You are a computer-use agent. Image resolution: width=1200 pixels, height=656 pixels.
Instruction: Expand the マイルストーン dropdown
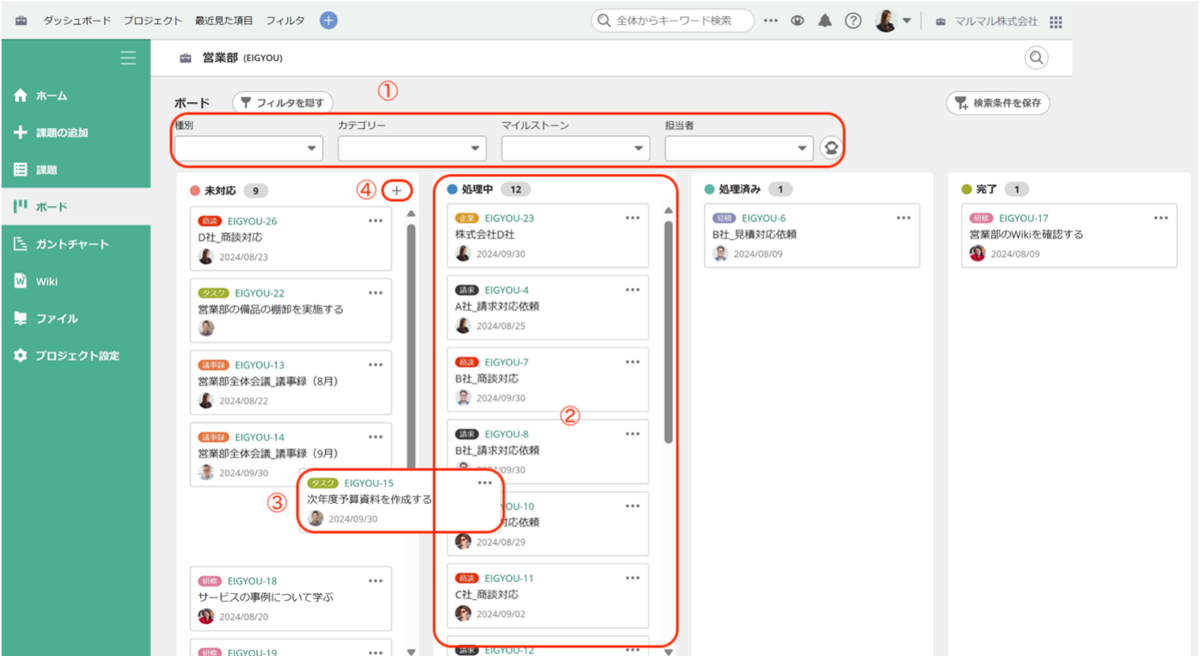(576, 149)
